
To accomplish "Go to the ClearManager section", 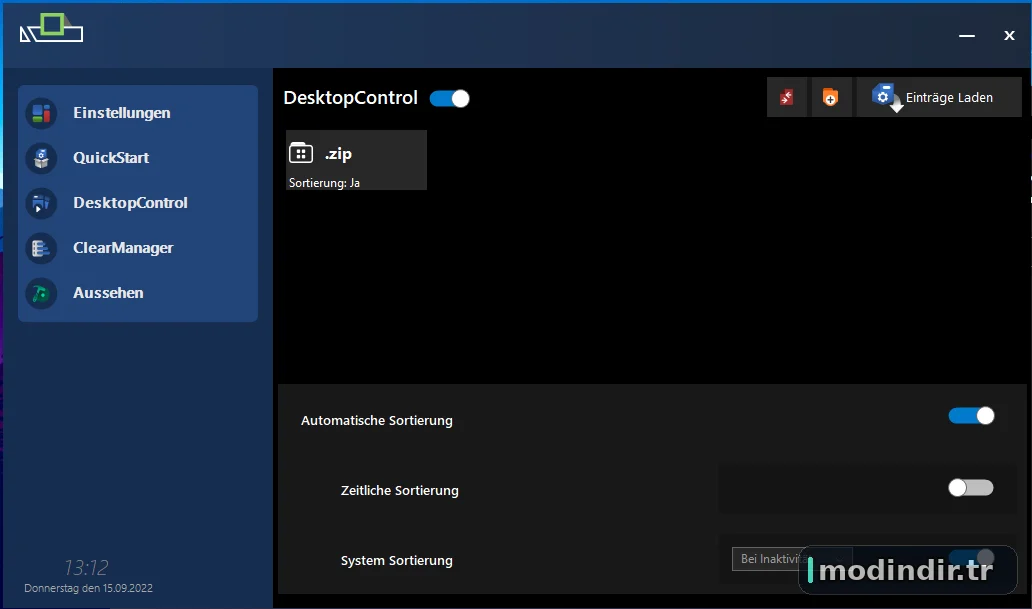I will (x=123, y=248).
